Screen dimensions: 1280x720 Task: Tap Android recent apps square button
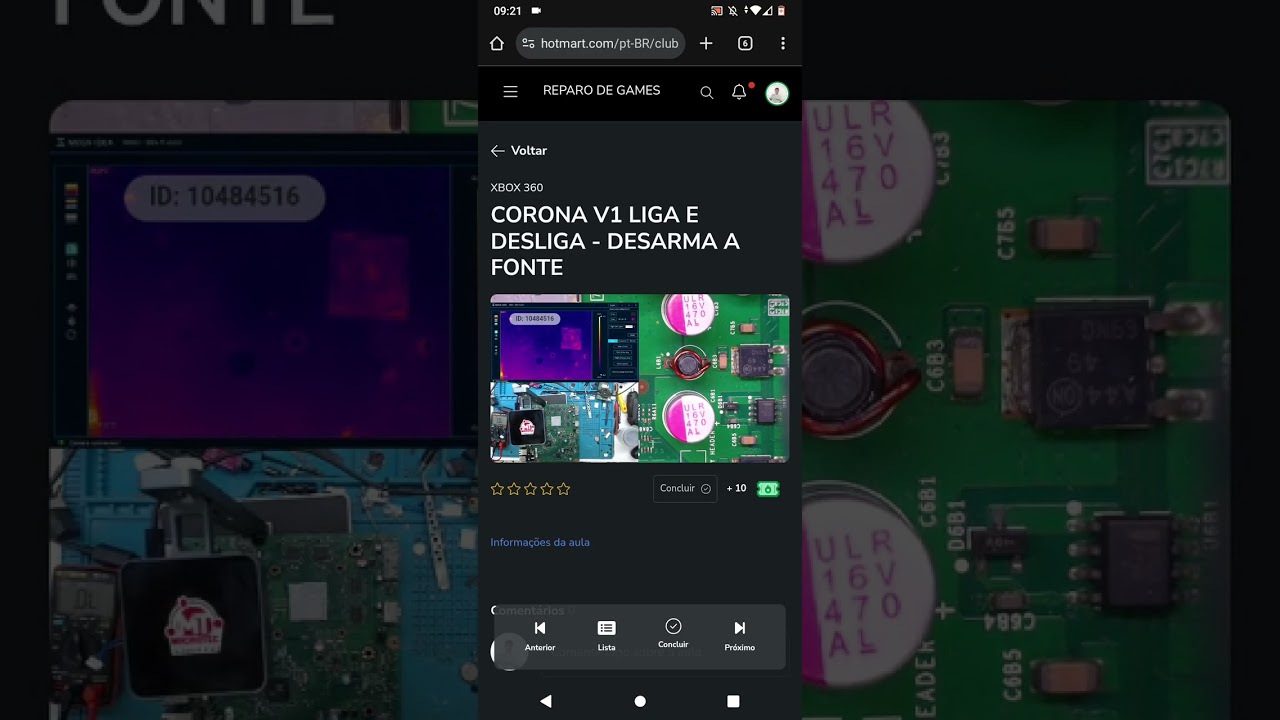[733, 701]
